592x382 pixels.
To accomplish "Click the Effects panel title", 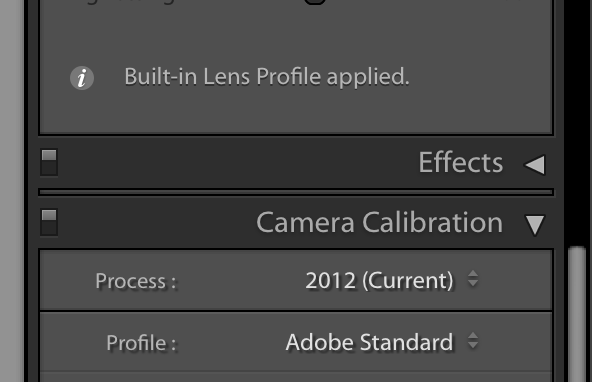I will pyautogui.click(x=461, y=163).
